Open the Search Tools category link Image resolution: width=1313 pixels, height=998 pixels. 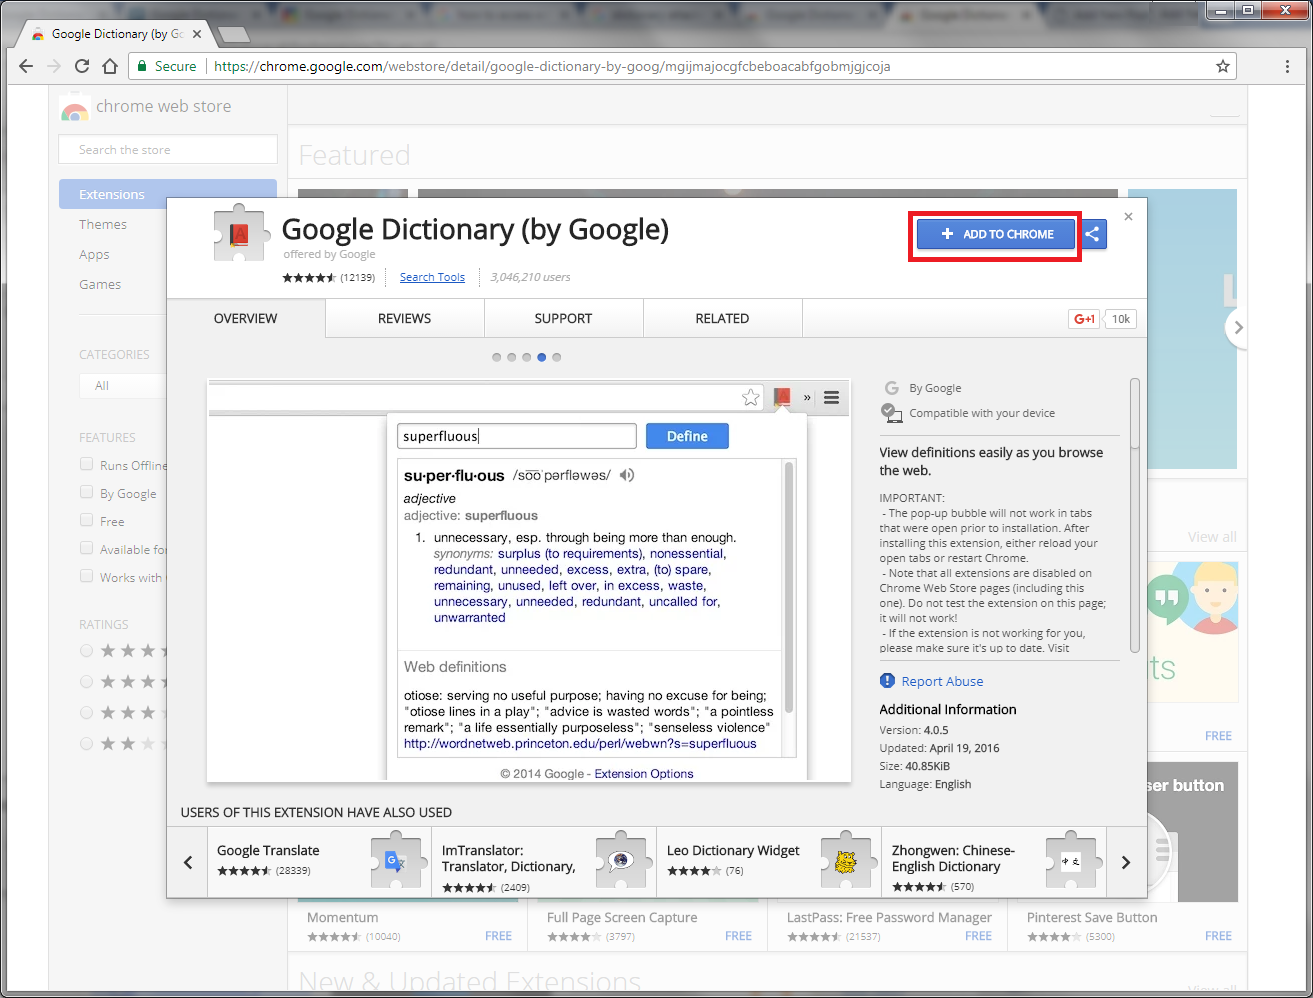[x=432, y=277]
